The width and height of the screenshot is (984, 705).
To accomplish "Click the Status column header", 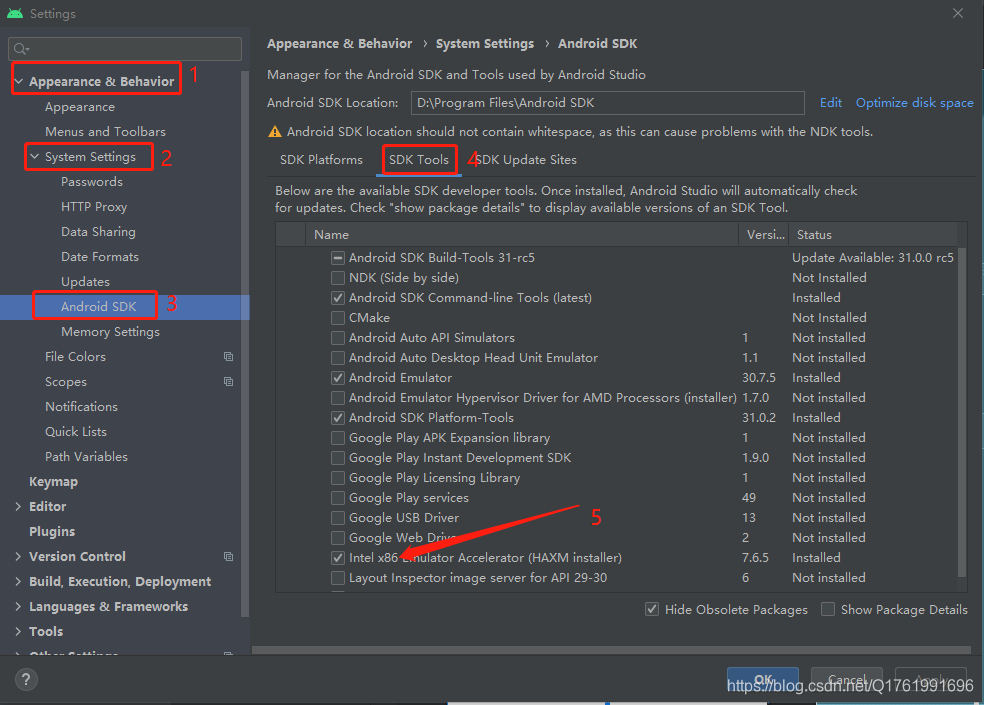I will click(x=874, y=235).
